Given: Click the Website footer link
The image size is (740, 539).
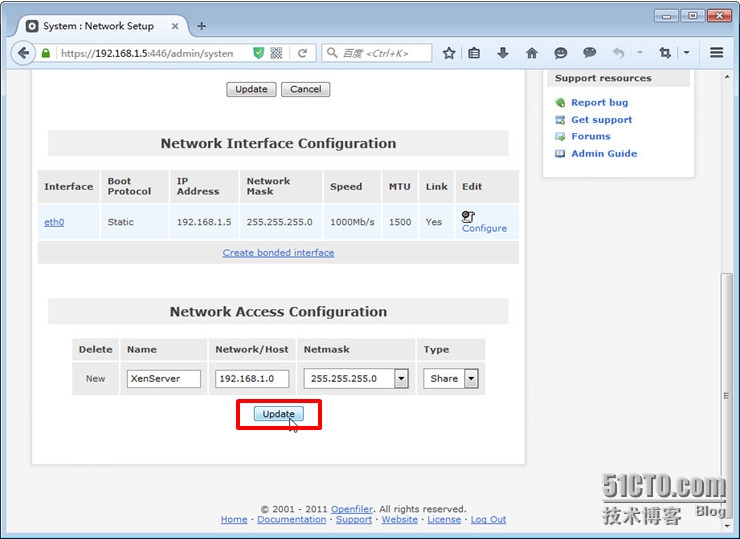Looking at the screenshot, I should click(x=400, y=520).
